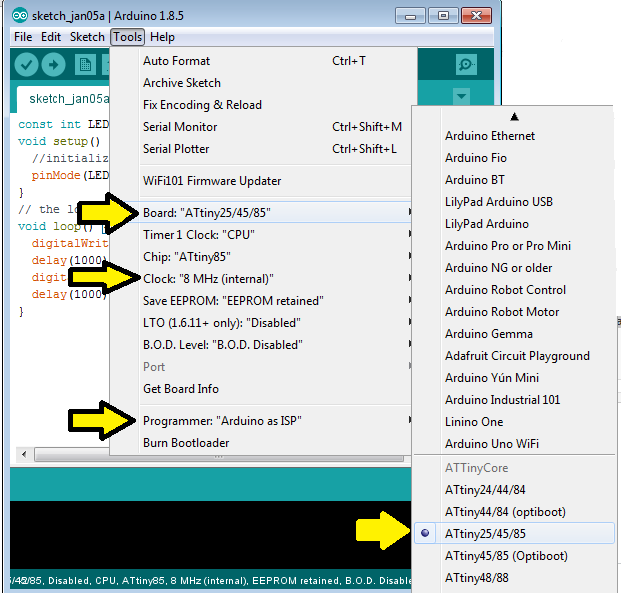Select Arduino BT board

coord(514,180)
